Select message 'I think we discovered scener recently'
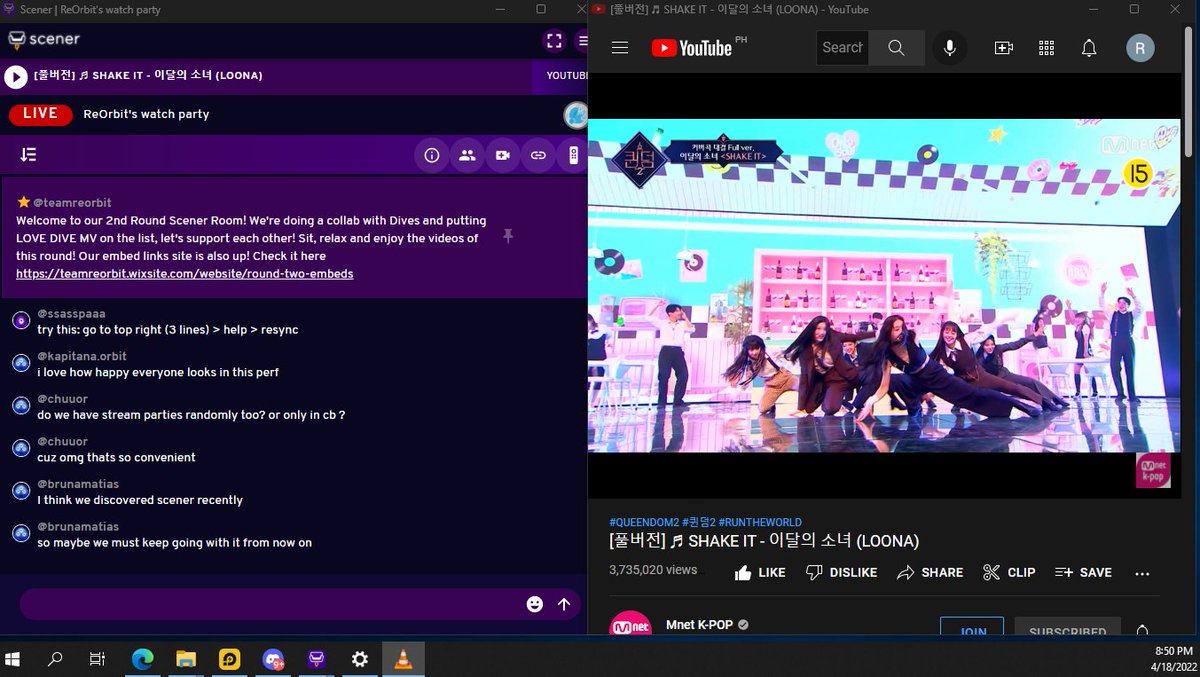1200x677 pixels. (140, 500)
